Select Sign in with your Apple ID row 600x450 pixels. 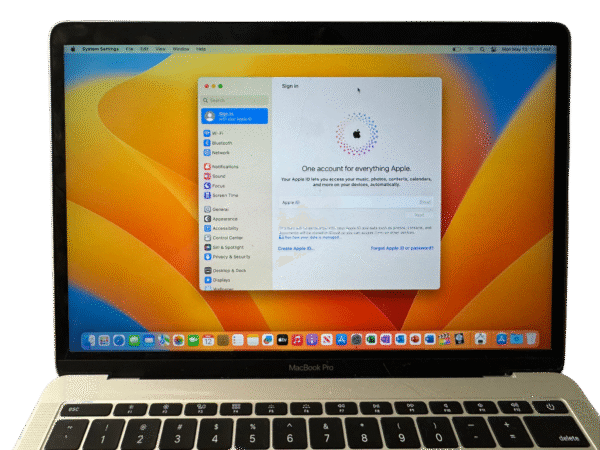tap(235, 116)
